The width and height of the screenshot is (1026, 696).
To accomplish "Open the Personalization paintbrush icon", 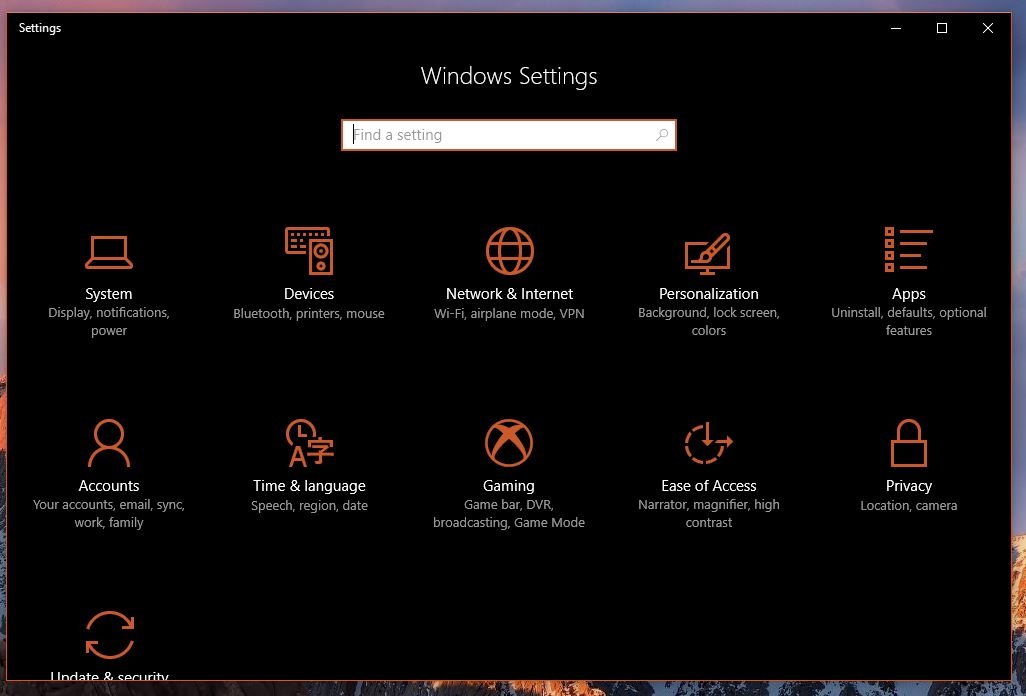I will (708, 253).
